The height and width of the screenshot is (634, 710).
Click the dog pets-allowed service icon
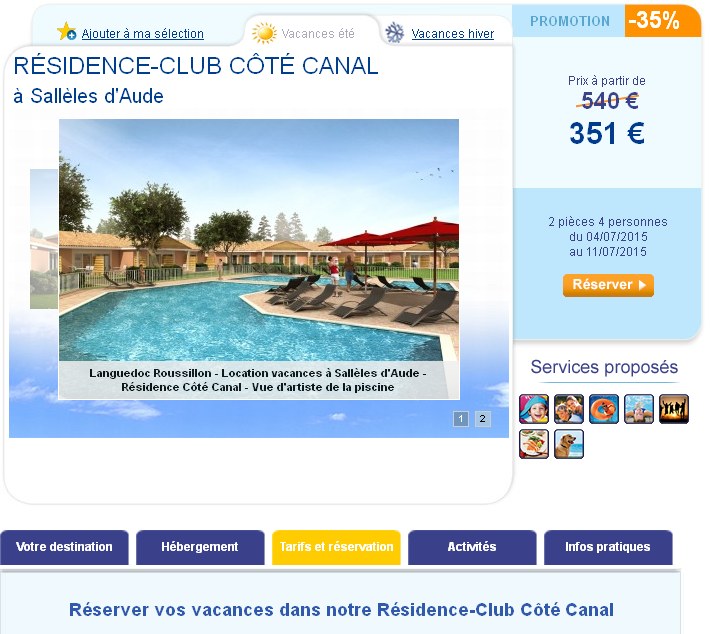(569, 444)
